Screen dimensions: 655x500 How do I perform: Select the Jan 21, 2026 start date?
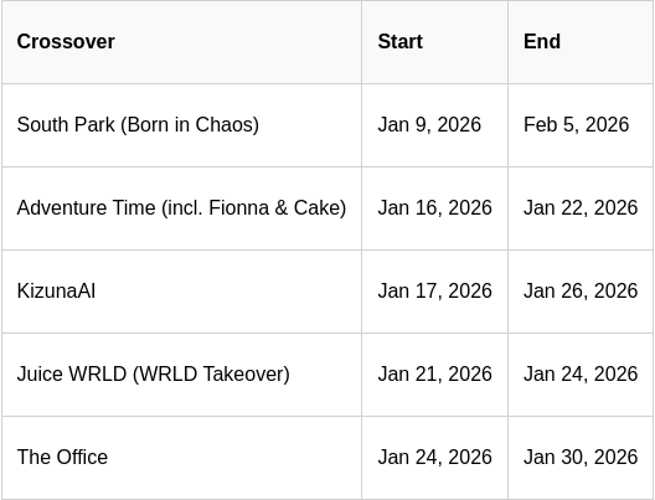pyautogui.click(x=435, y=374)
